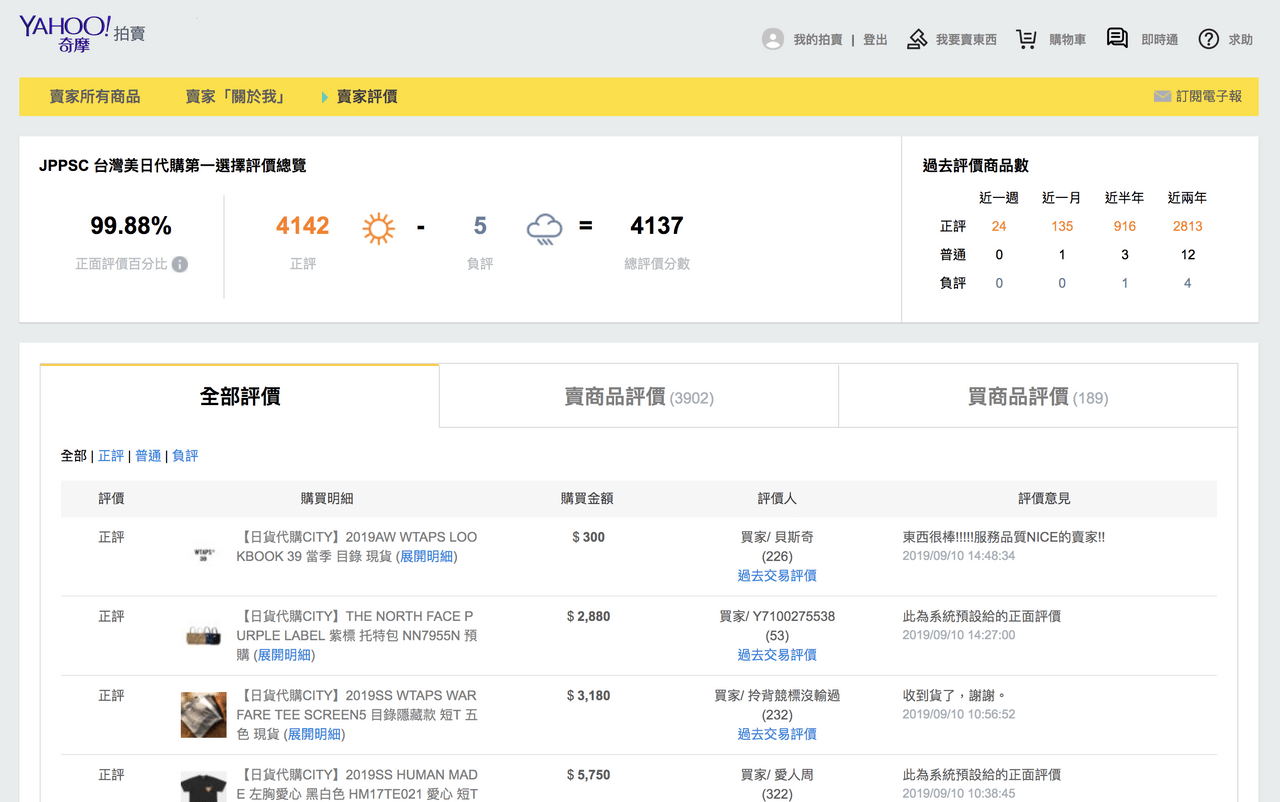Switch to the 全部評價 tab
1280x802 pixels.
(240, 396)
